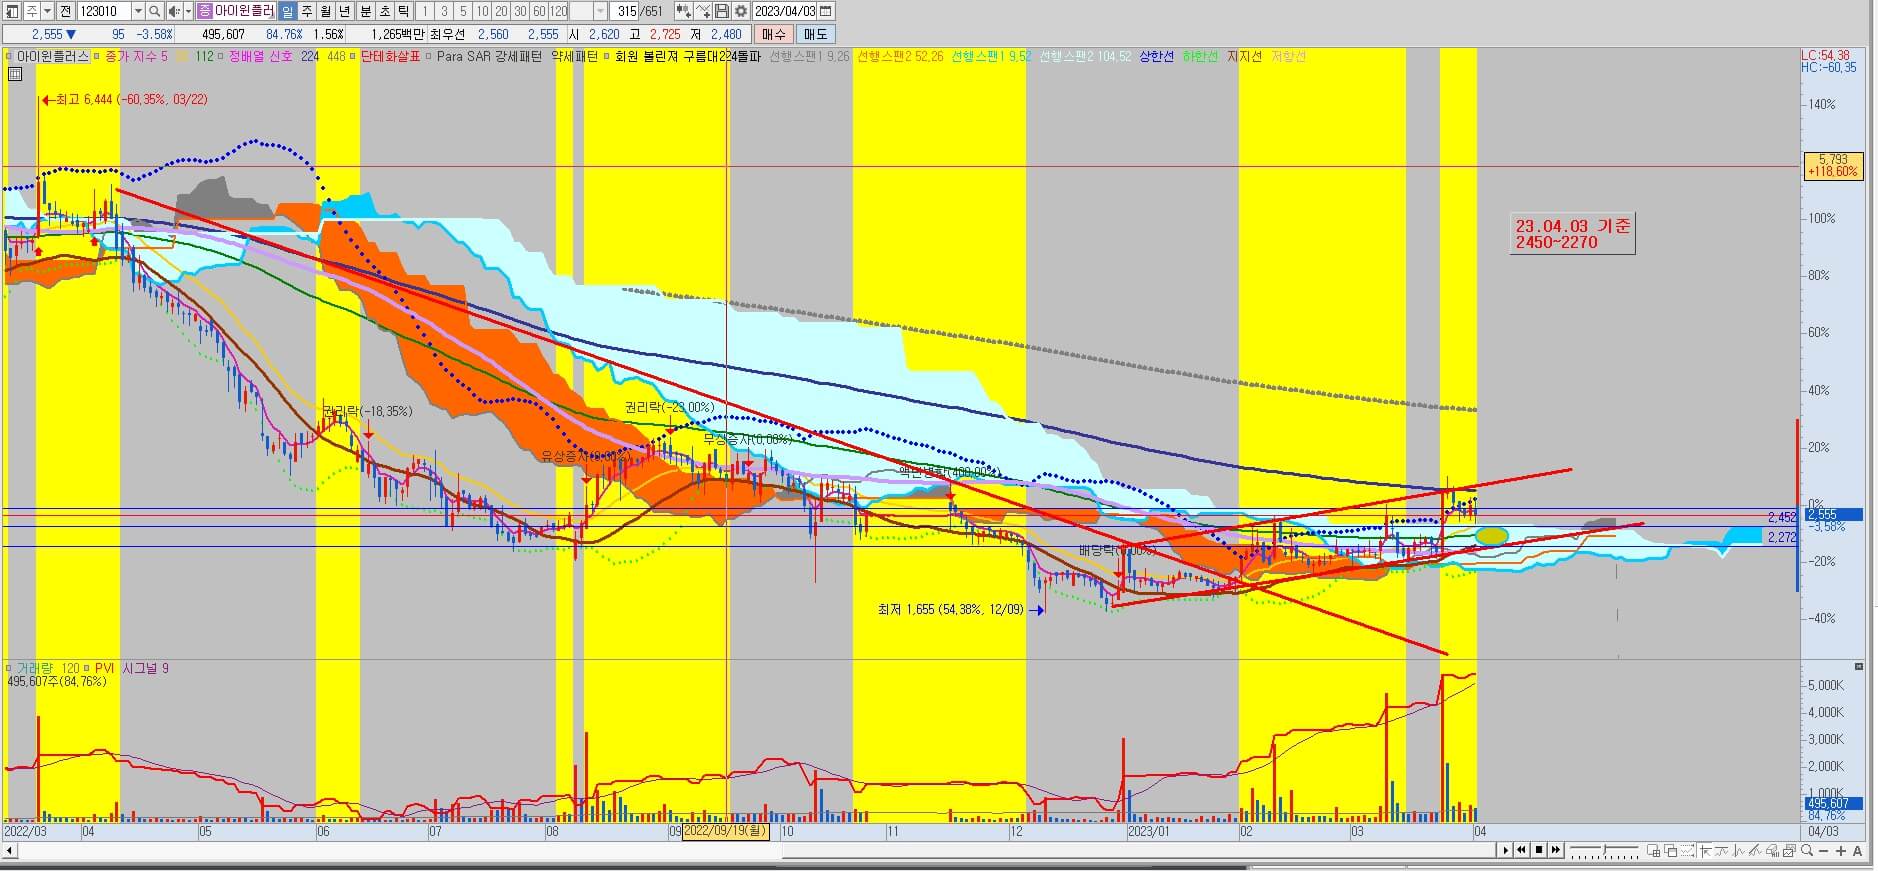Image resolution: width=1878 pixels, height=871 pixels.
Task: Zoom out with the minus icon
Action: pos(1823,851)
